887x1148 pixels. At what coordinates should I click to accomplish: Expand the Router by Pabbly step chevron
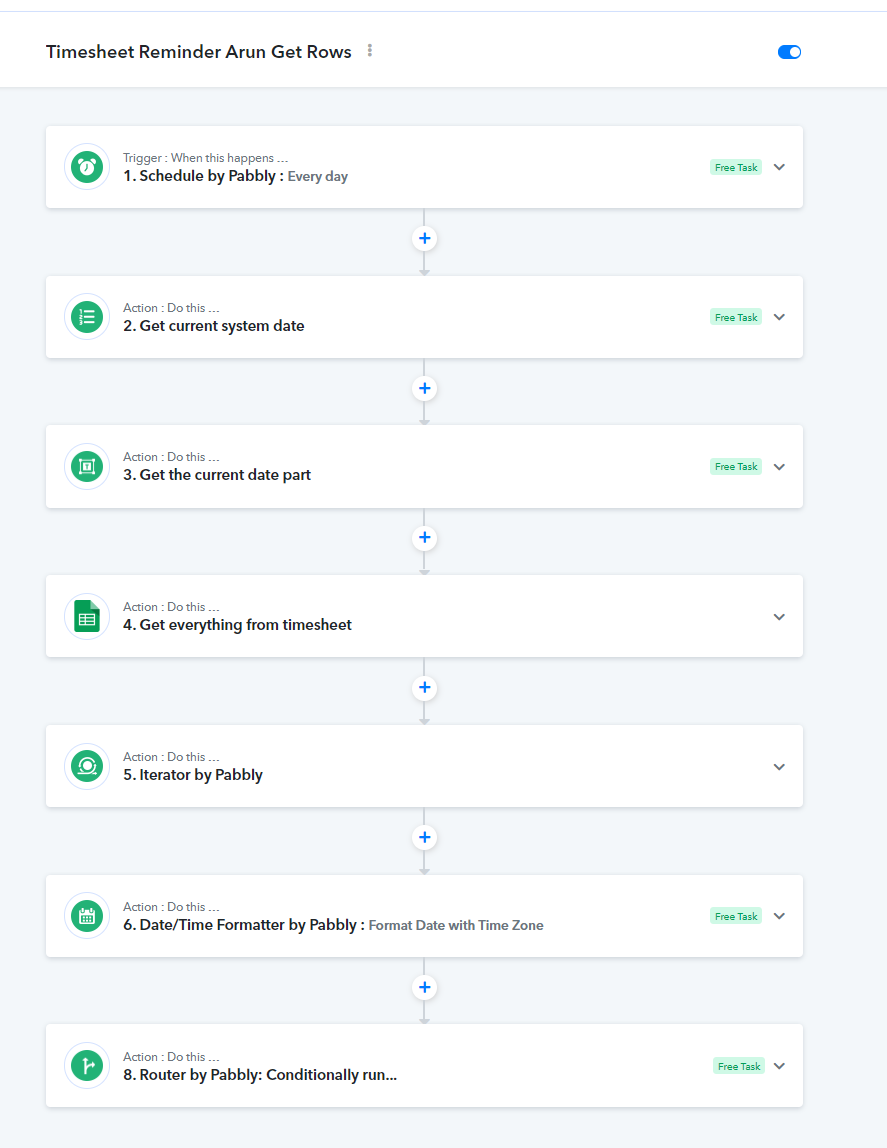(779, 1066)
